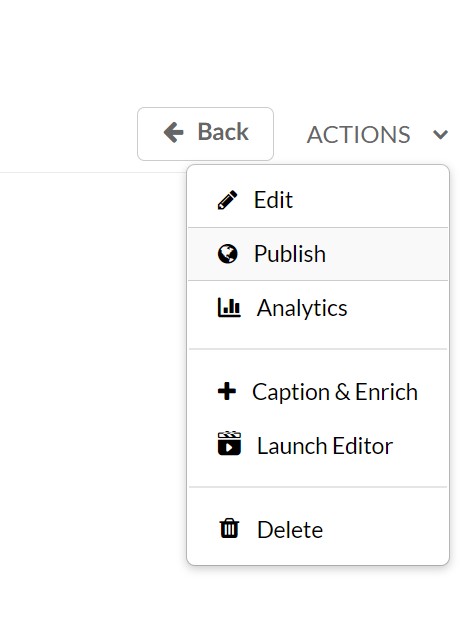Collapse the ACTIONS menu via chevron arrow
This screenshot has height=621, width=460.
(440, 135)
